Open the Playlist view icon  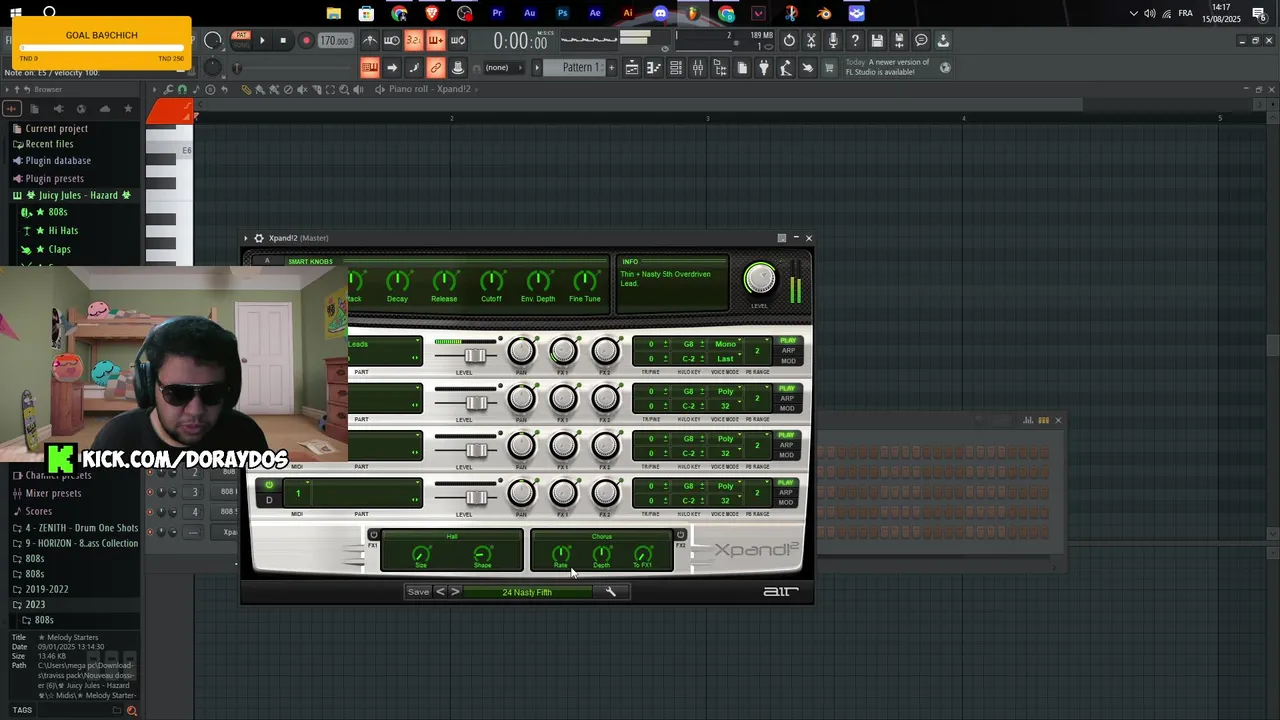tap(632, 68)
